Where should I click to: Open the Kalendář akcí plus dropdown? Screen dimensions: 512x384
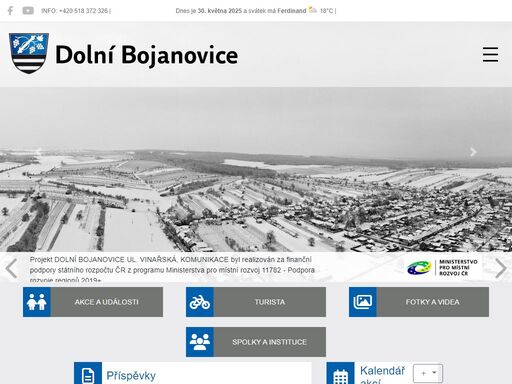pyautogui.click(x=428, y=373)
